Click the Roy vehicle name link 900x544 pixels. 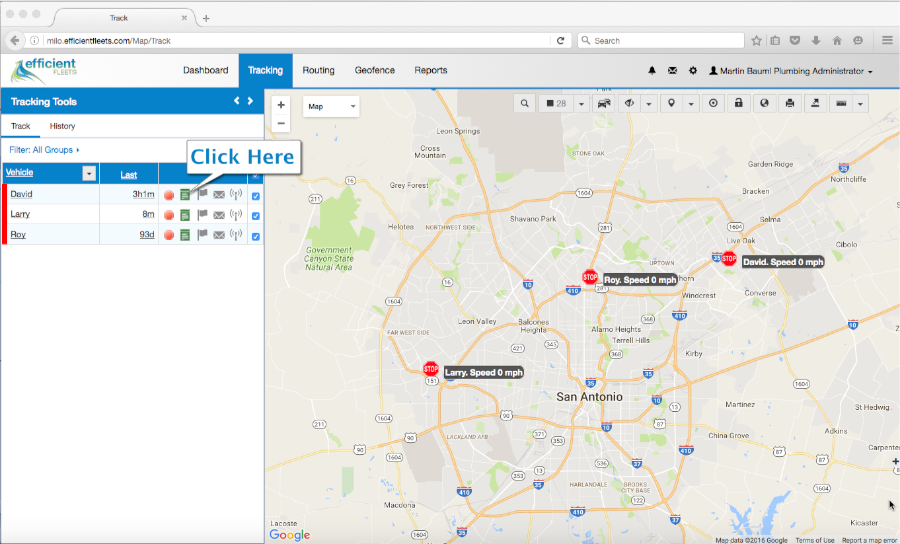pos(18,235)
